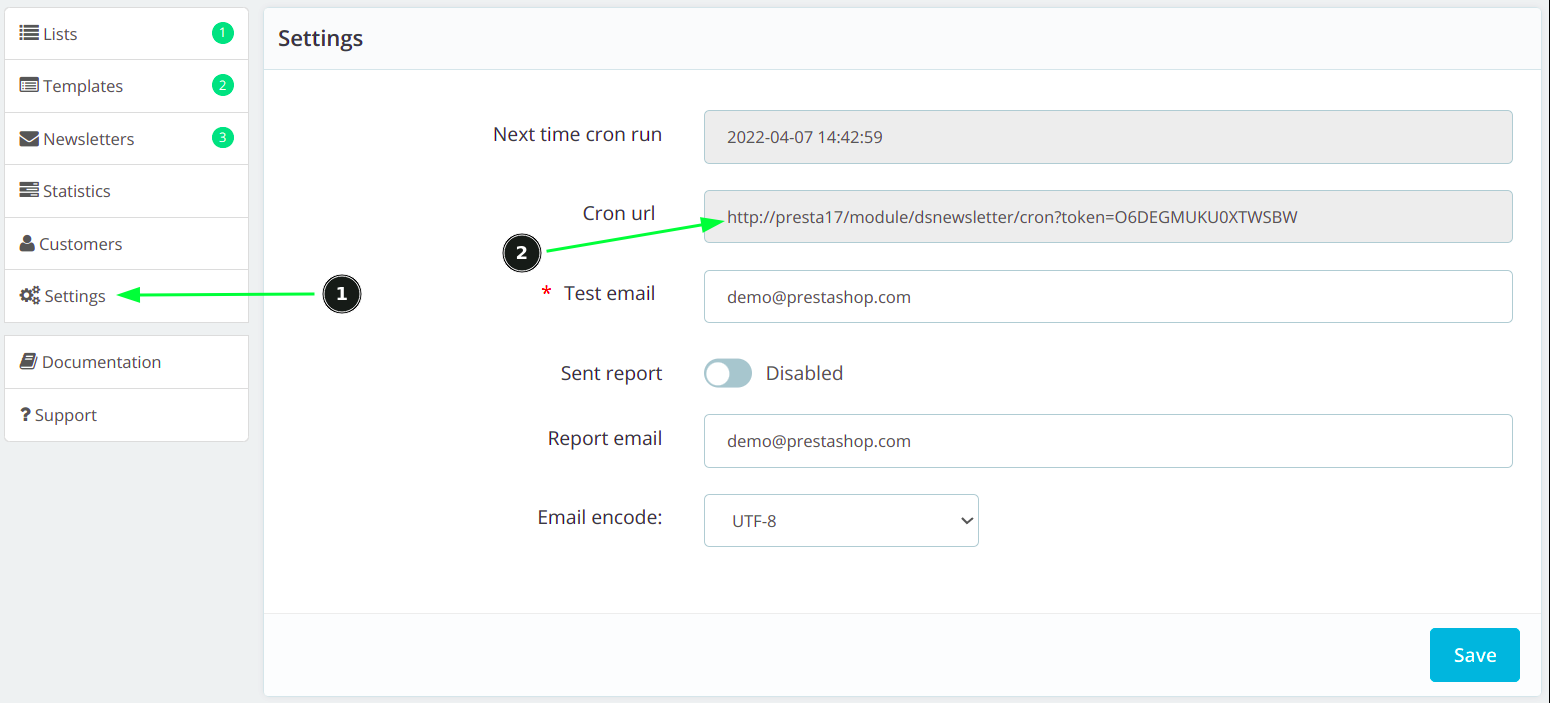The image size is (1550, 703).
Task: Click the Statistics icon in sidebar
Action: (29, 191)
